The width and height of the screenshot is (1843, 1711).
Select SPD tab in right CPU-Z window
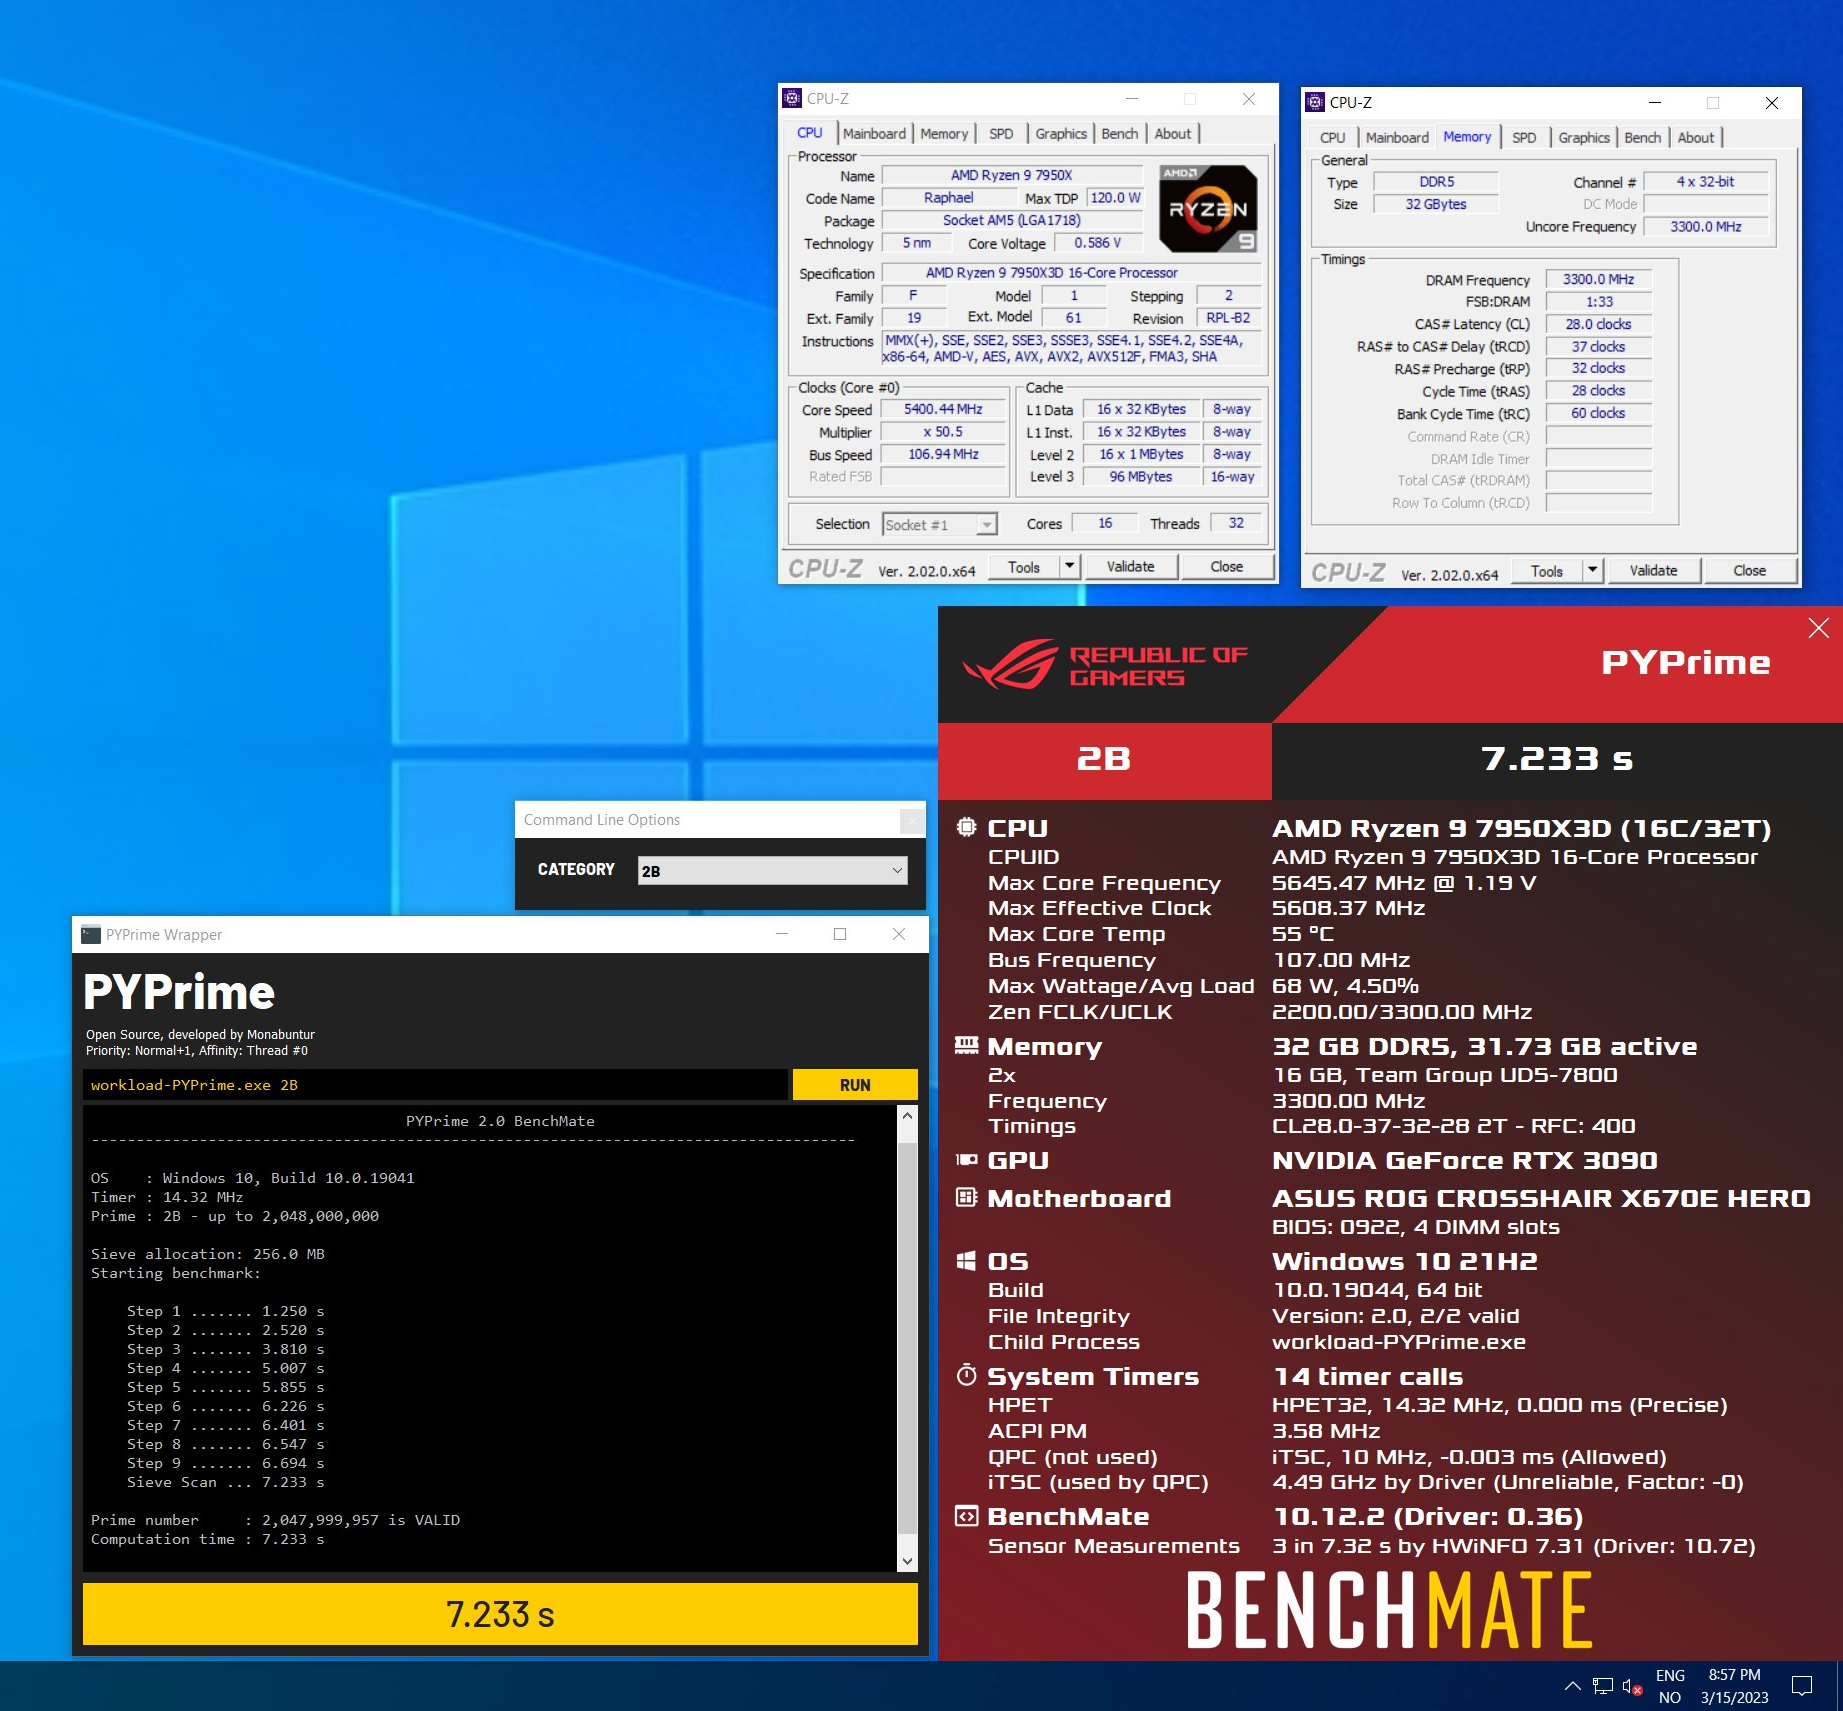coord(1524,137)
